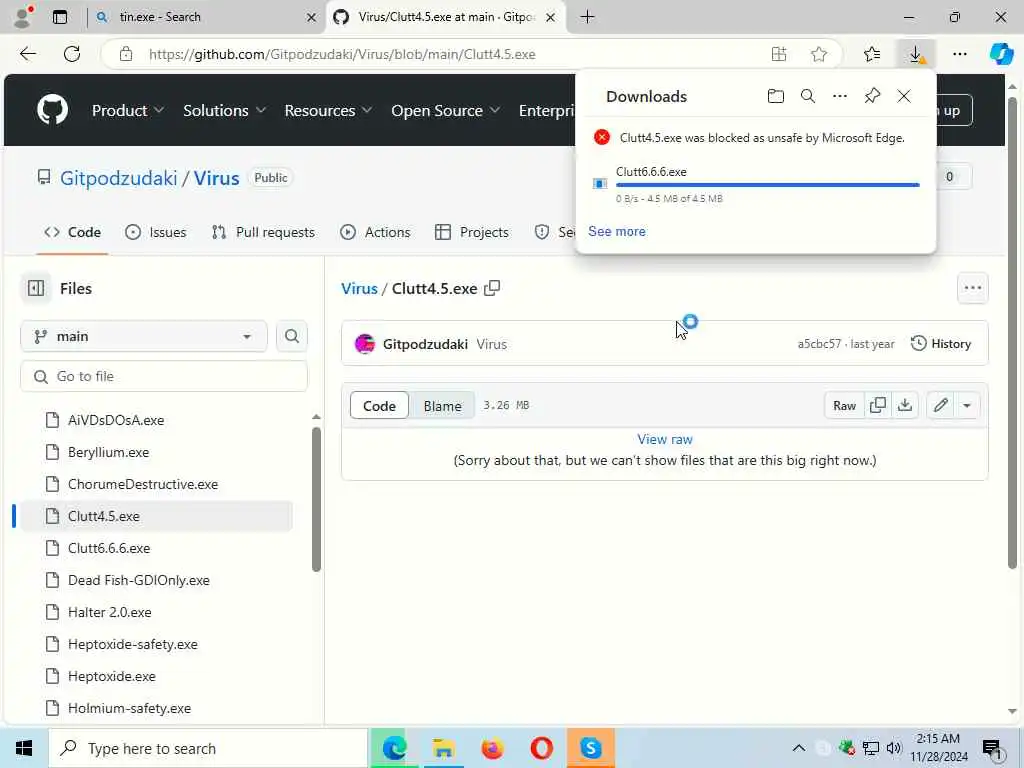Open the Virus repository name link
The image size is (1024, 768).
pos(216,178)
